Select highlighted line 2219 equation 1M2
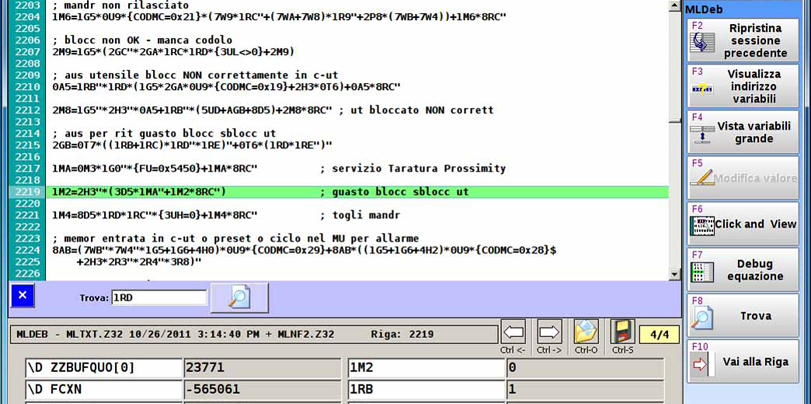Viewport: 811px width, 404px height. (x=357, y=192)
